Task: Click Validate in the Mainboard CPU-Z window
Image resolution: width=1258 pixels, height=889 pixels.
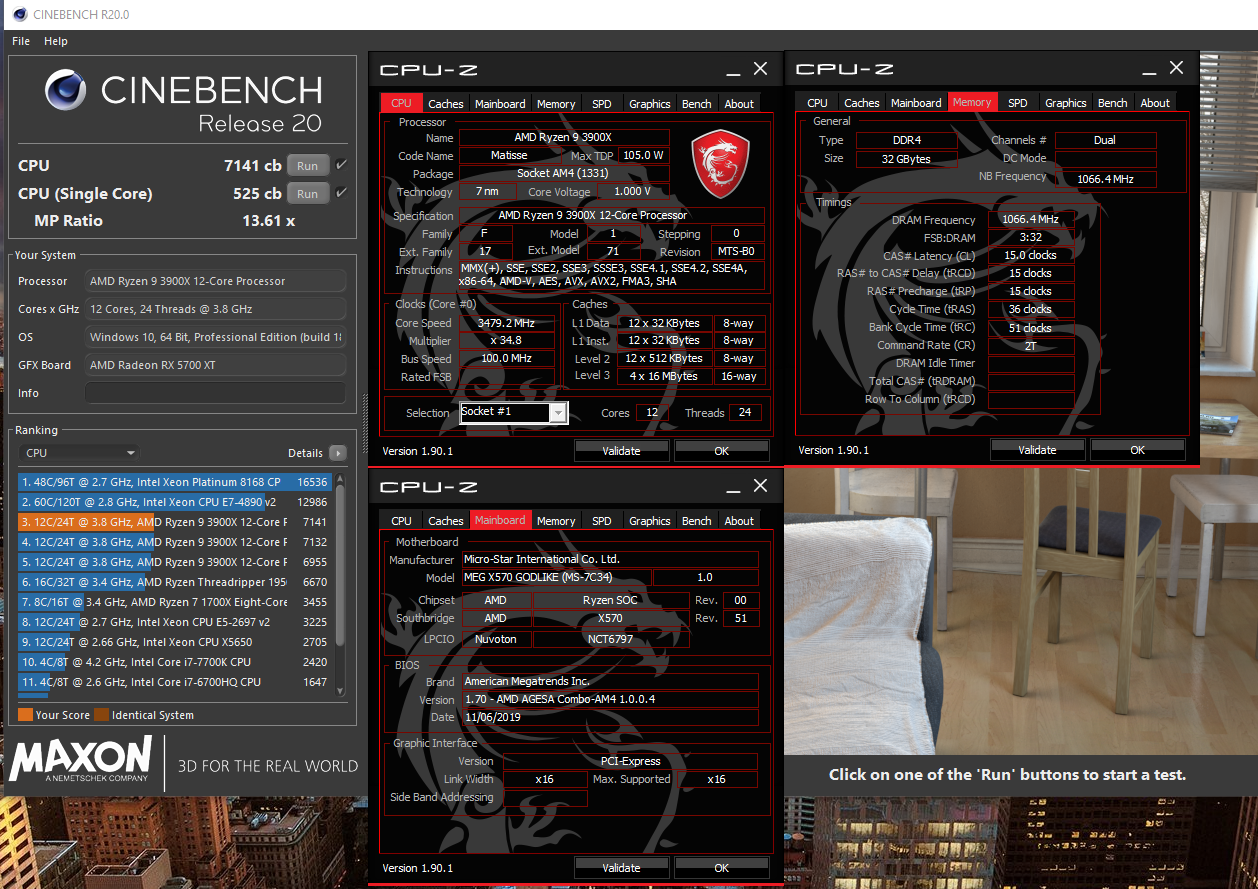Action: click(621, 867)
